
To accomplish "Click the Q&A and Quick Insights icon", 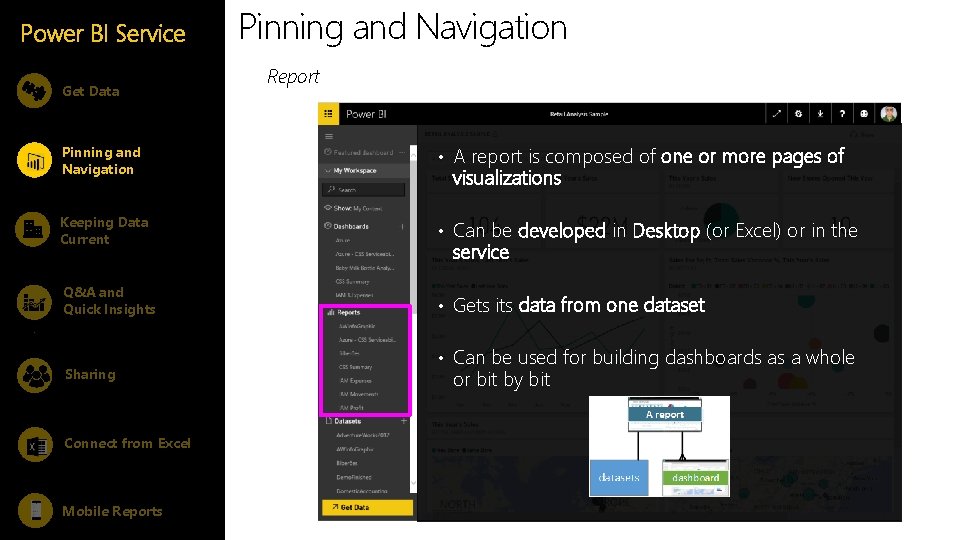I will (34, 302).
